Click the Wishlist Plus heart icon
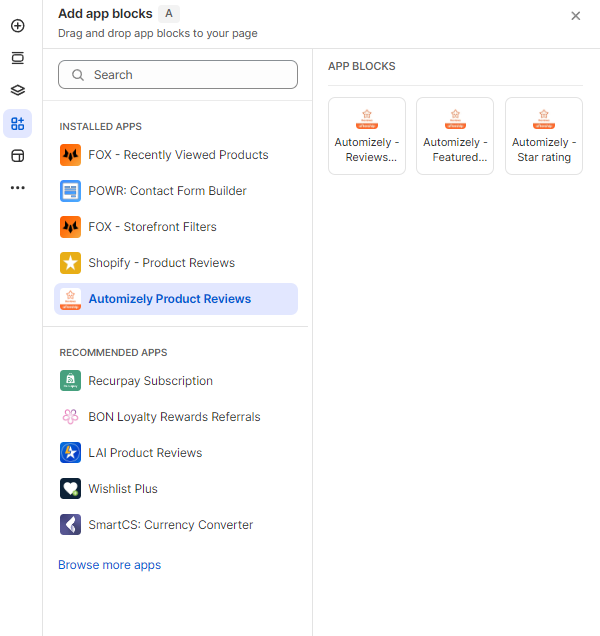The image size is (600, 636). pyautogui.click(x=70, y=488)
